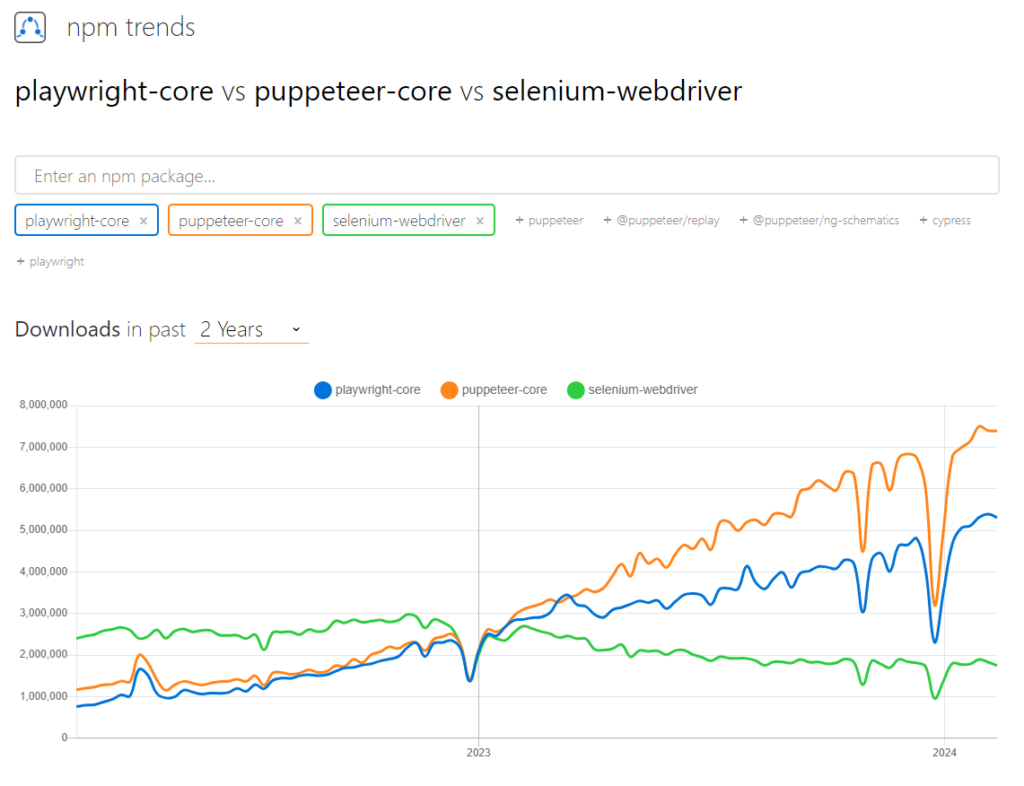Toggle selenium-webdriver series via green legend dot
Image resolution: width=1024 pixels, height=786 pixels.
(575, 390)
